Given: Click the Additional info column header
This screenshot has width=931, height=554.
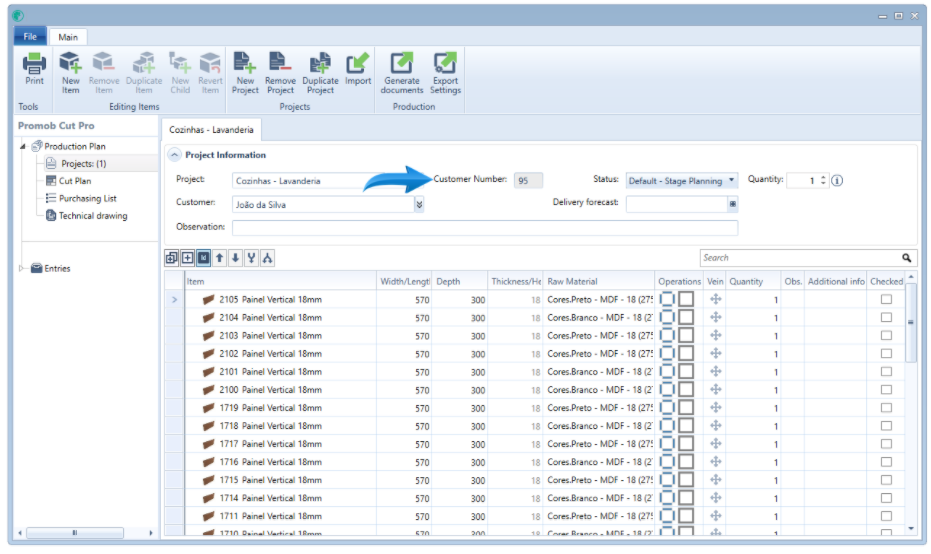Looking at the screenshot, I should tap(836, 281).
